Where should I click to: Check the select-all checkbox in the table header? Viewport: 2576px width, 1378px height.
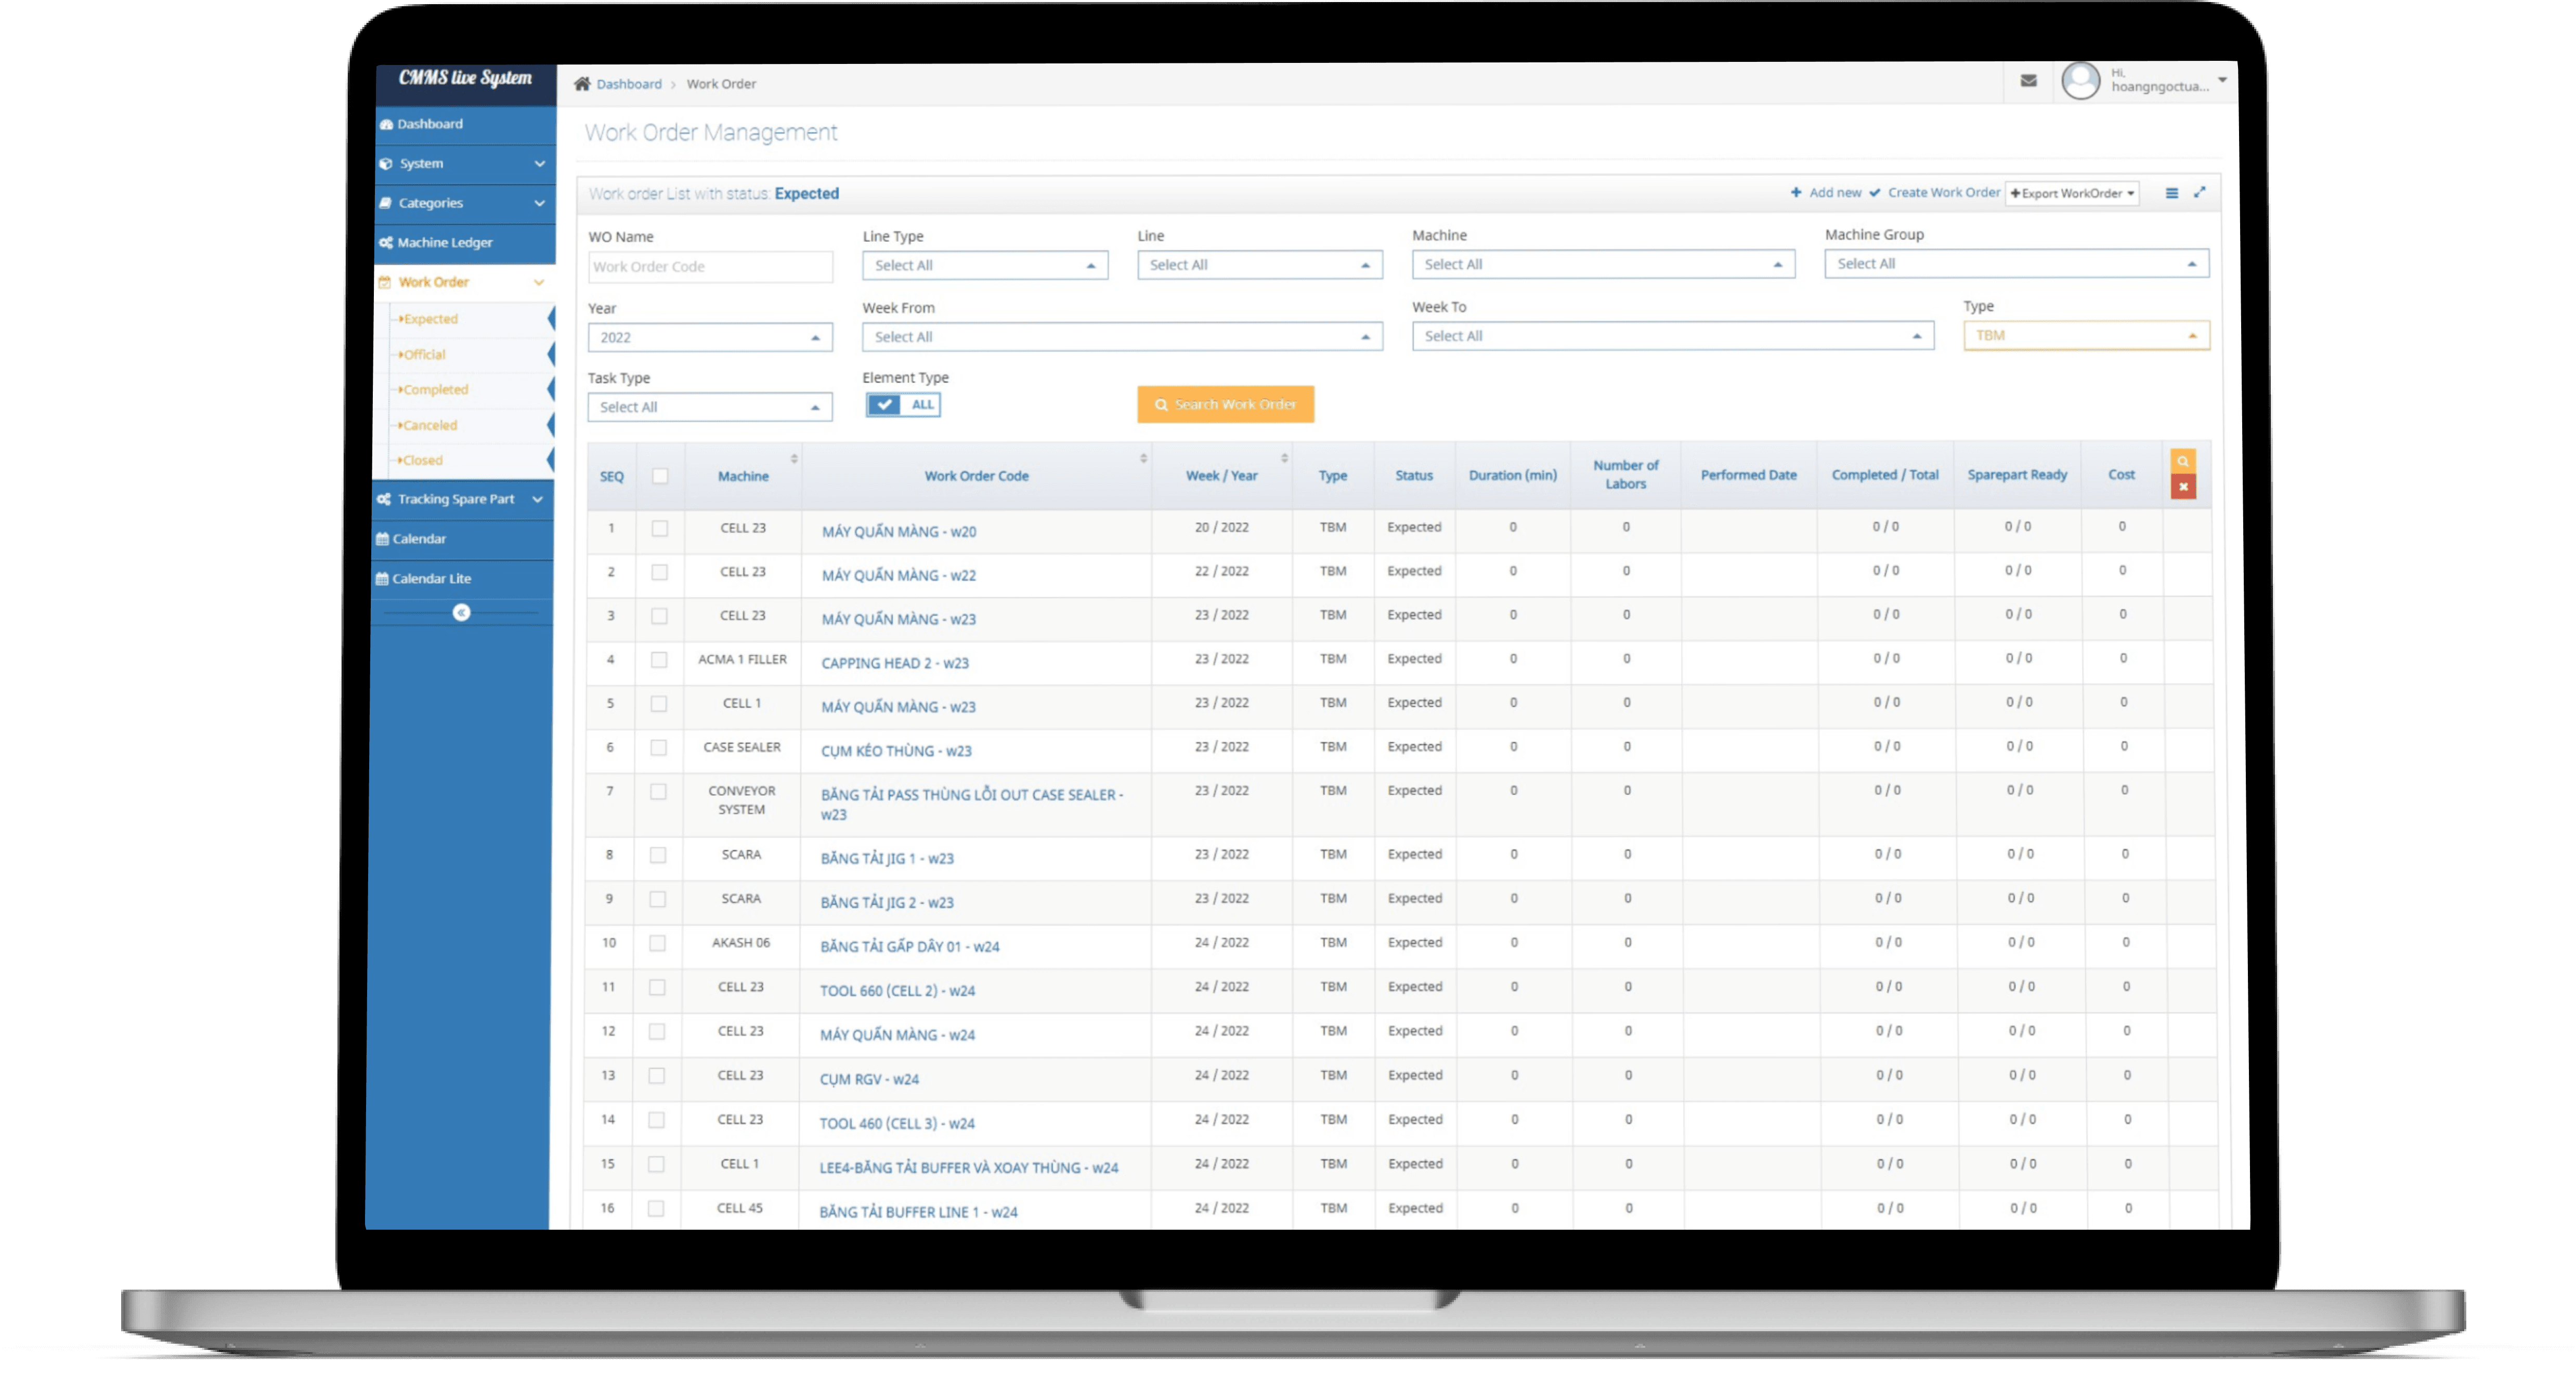(x=659, y=477)
